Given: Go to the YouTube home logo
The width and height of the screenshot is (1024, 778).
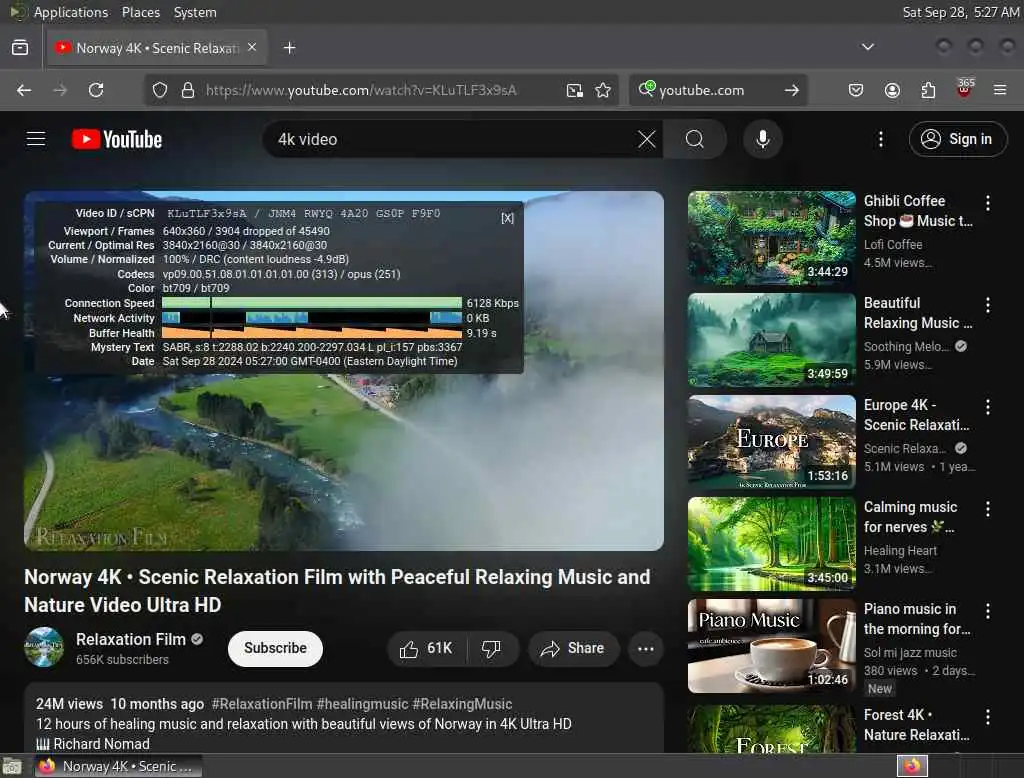Looking at the screenshot, I should tap(117, 139).
